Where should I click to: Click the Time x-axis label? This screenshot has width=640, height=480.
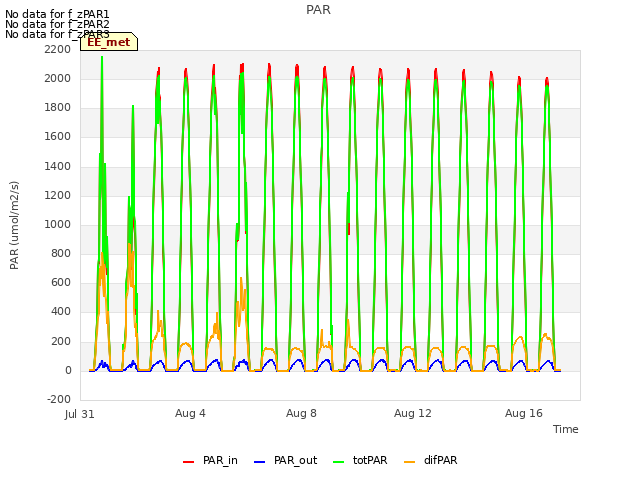pos(565,429)
